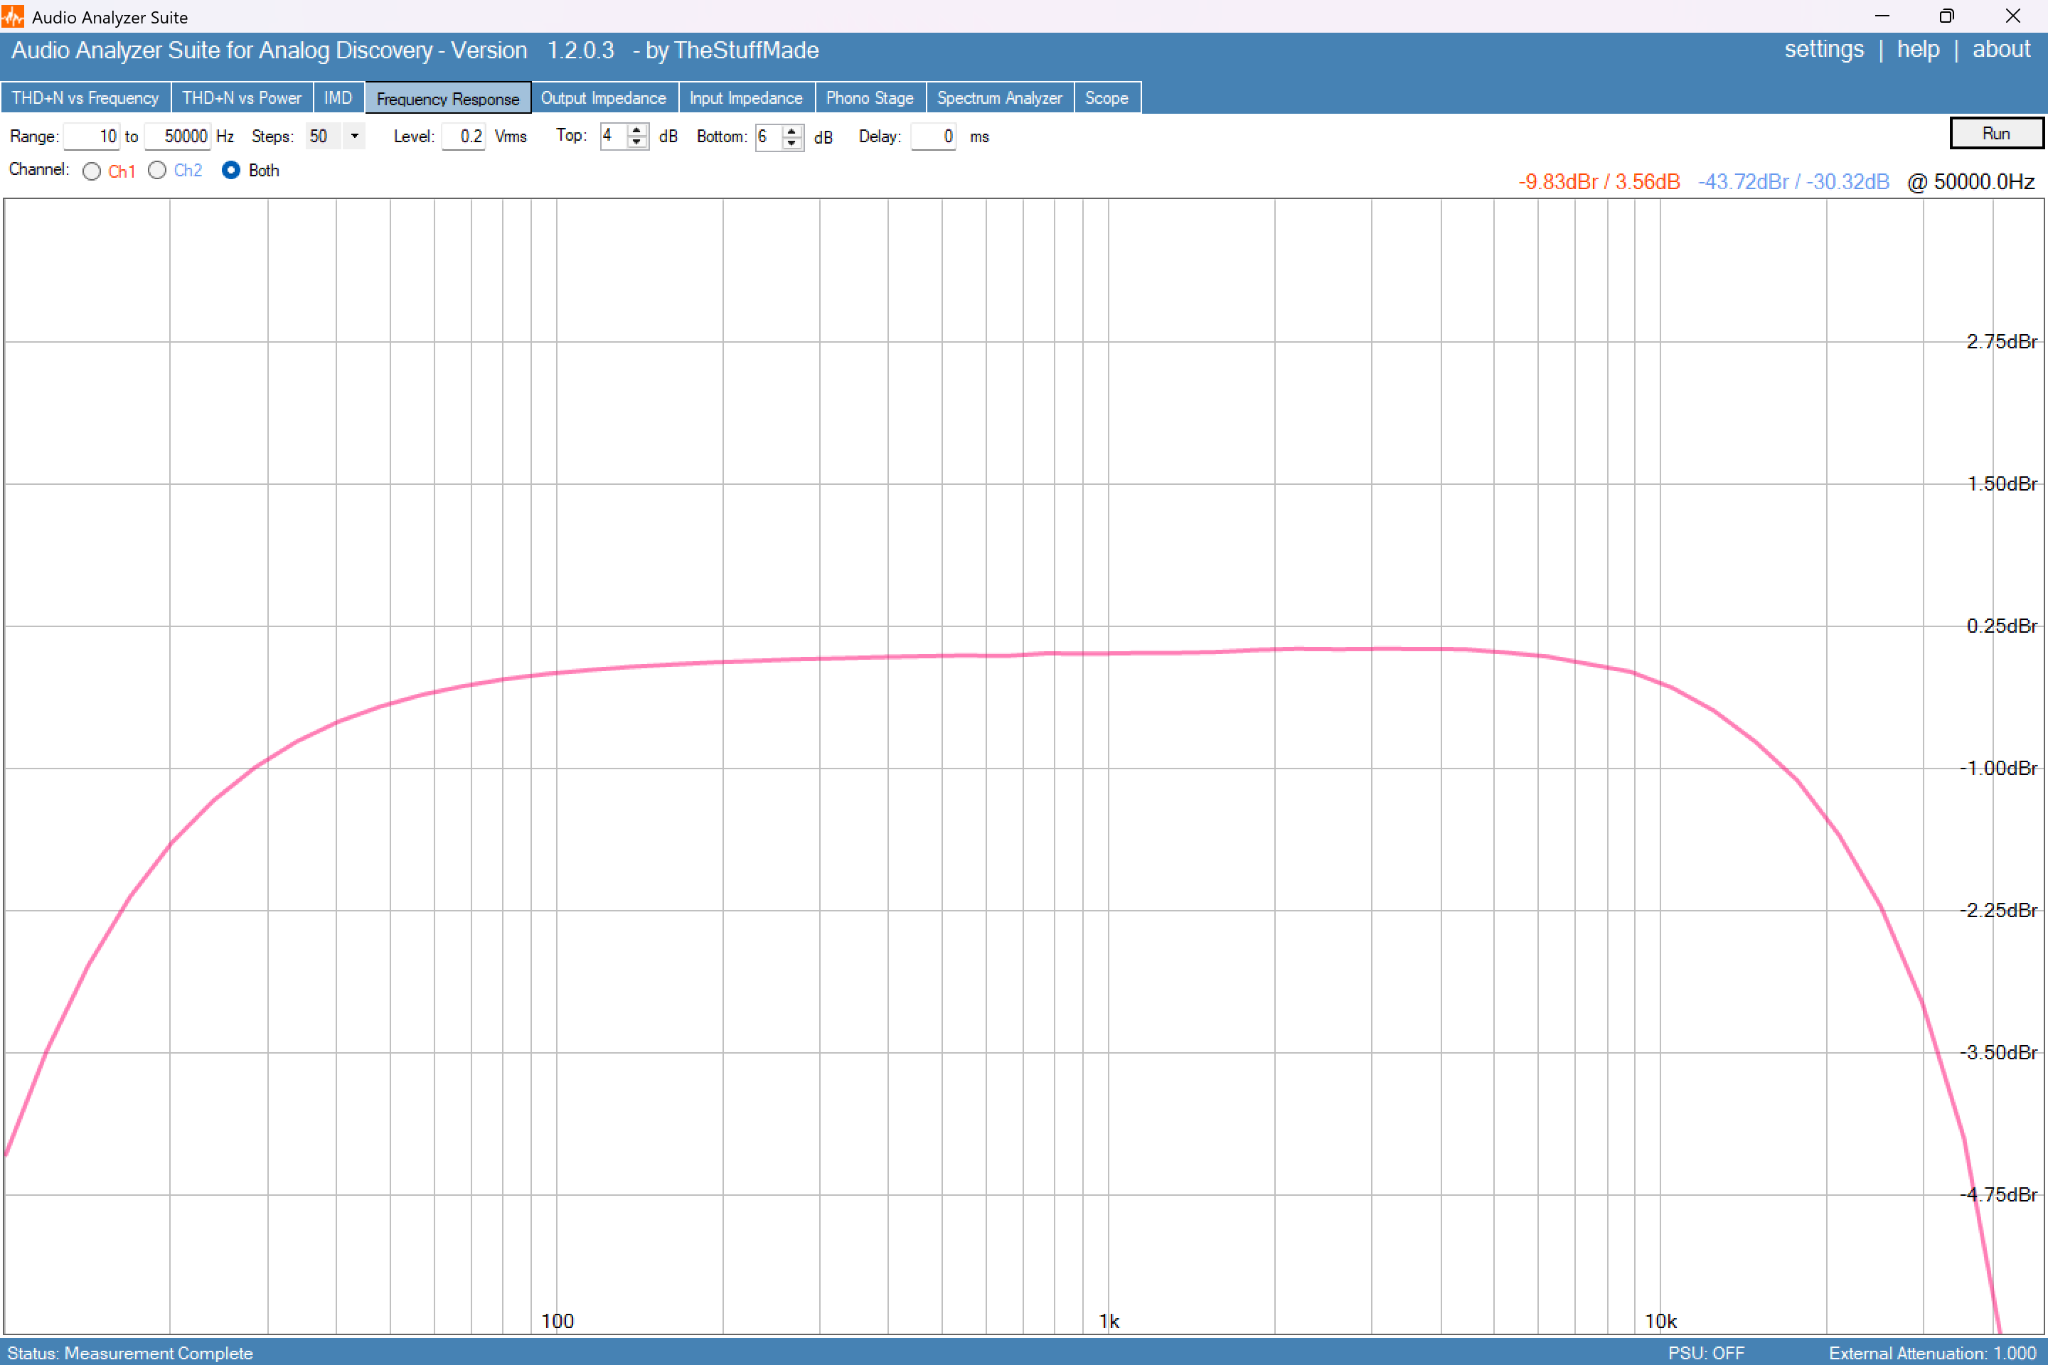This screenshot has height=1365, width=2048.
Task: Restore down the application window
Action: pos(1946,16)
